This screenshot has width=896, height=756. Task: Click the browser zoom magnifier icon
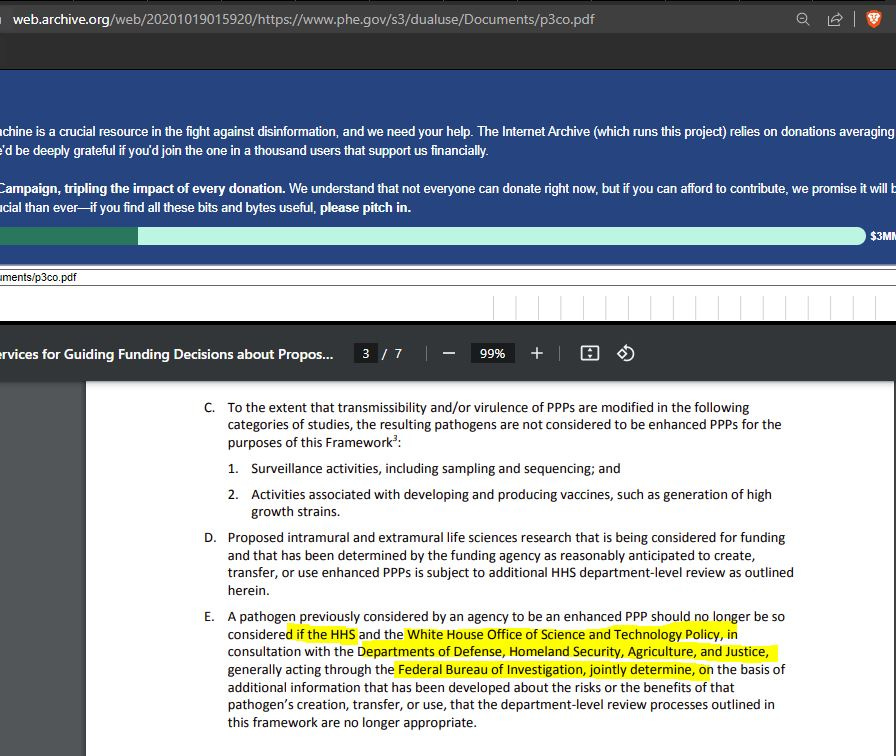click(802, 19)
